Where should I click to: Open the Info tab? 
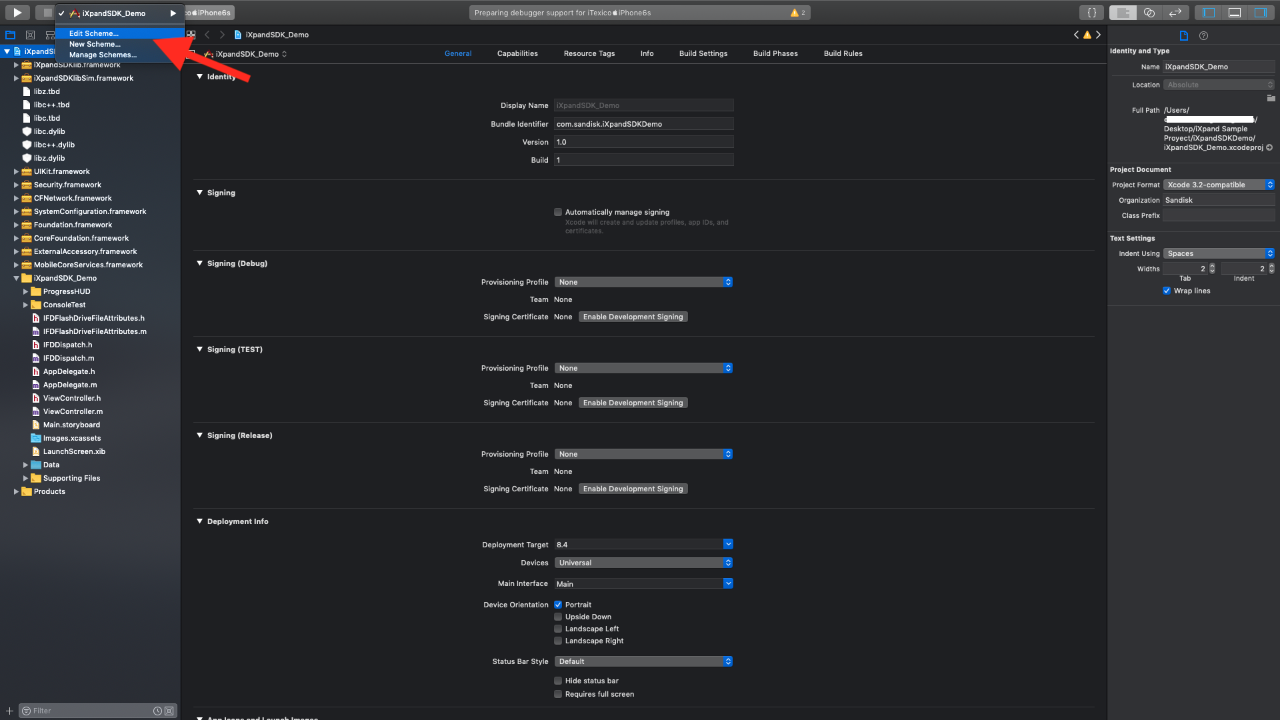click(x=647, y=54)
